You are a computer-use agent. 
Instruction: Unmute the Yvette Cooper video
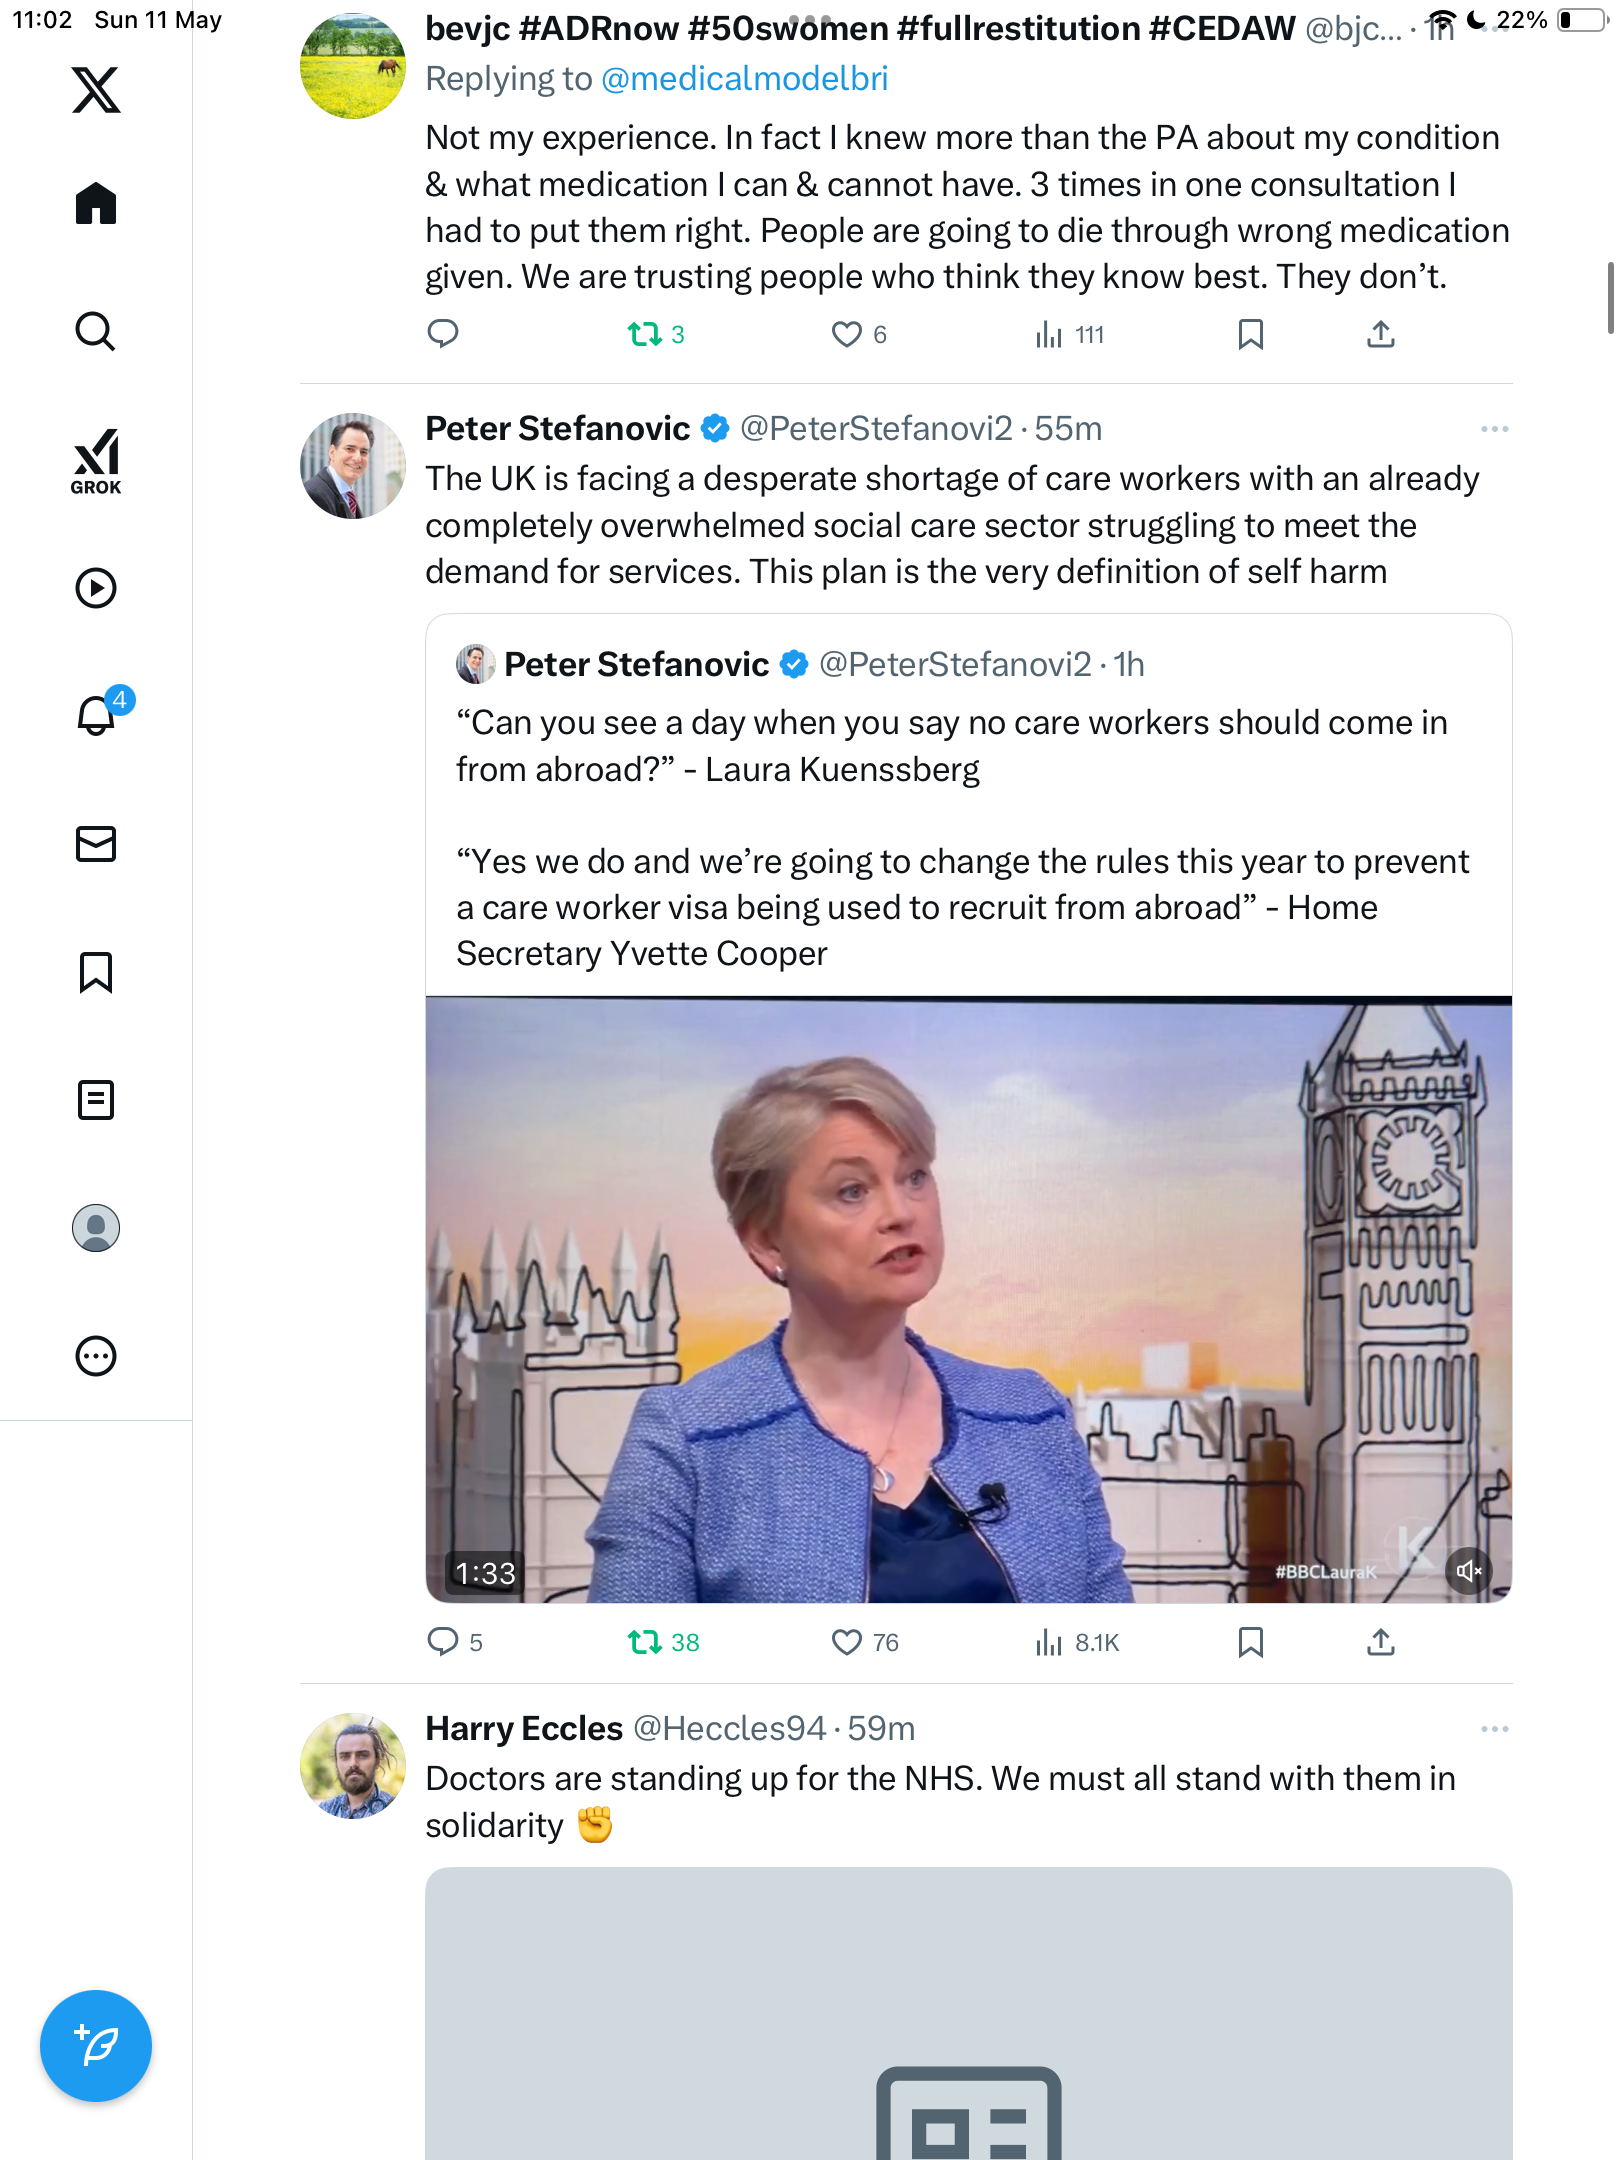click(x=1468, y=1571)
